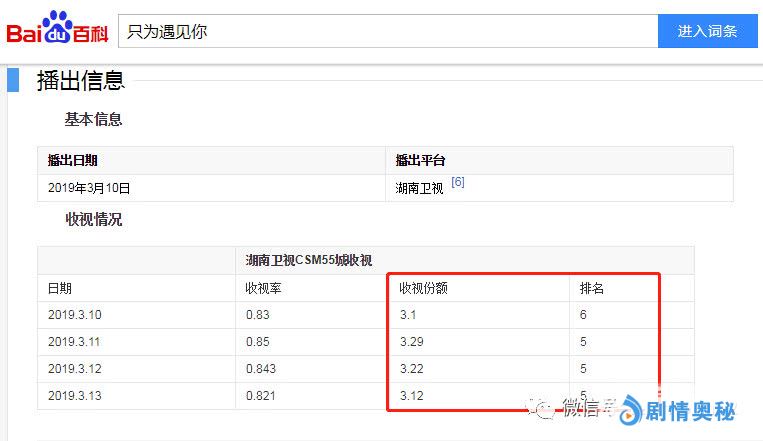Select the 播出日期 header cell

point(73,160)
